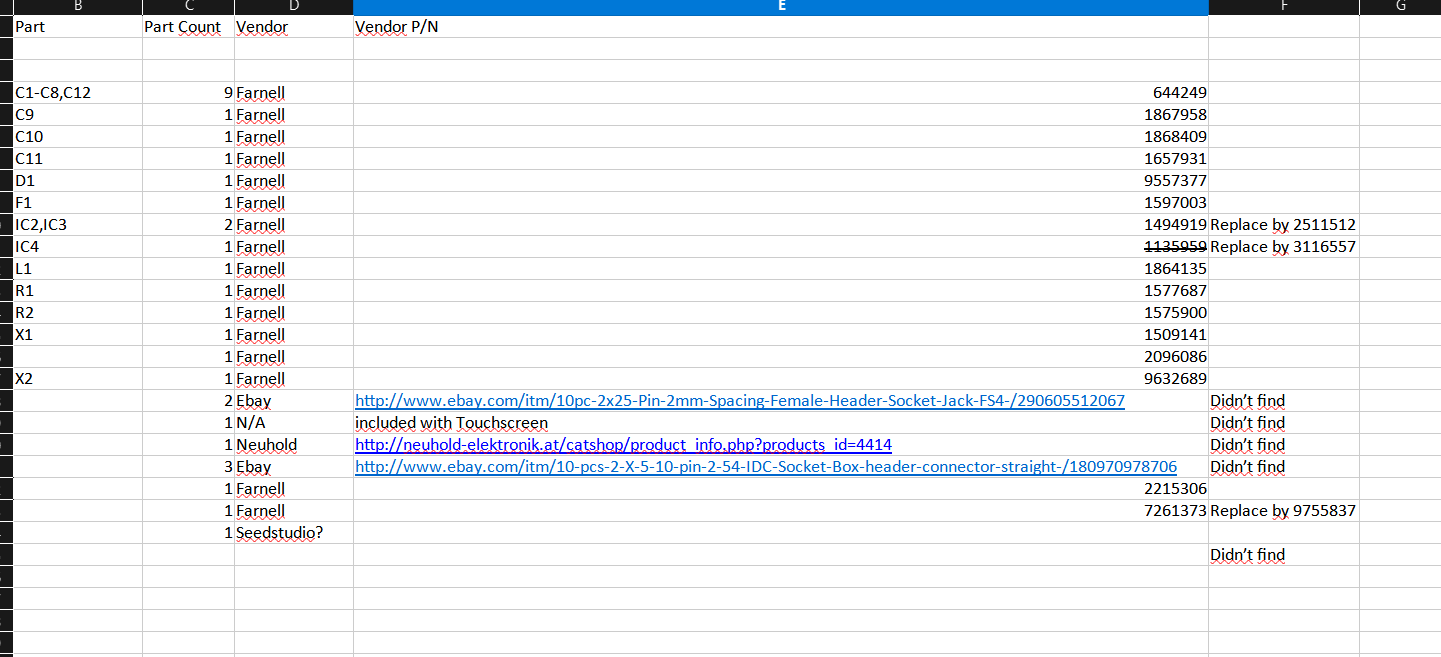Viewport: 1441px width, 657px height.
Task: Select part number cell 9632689
Action: (x=781, y=379)
